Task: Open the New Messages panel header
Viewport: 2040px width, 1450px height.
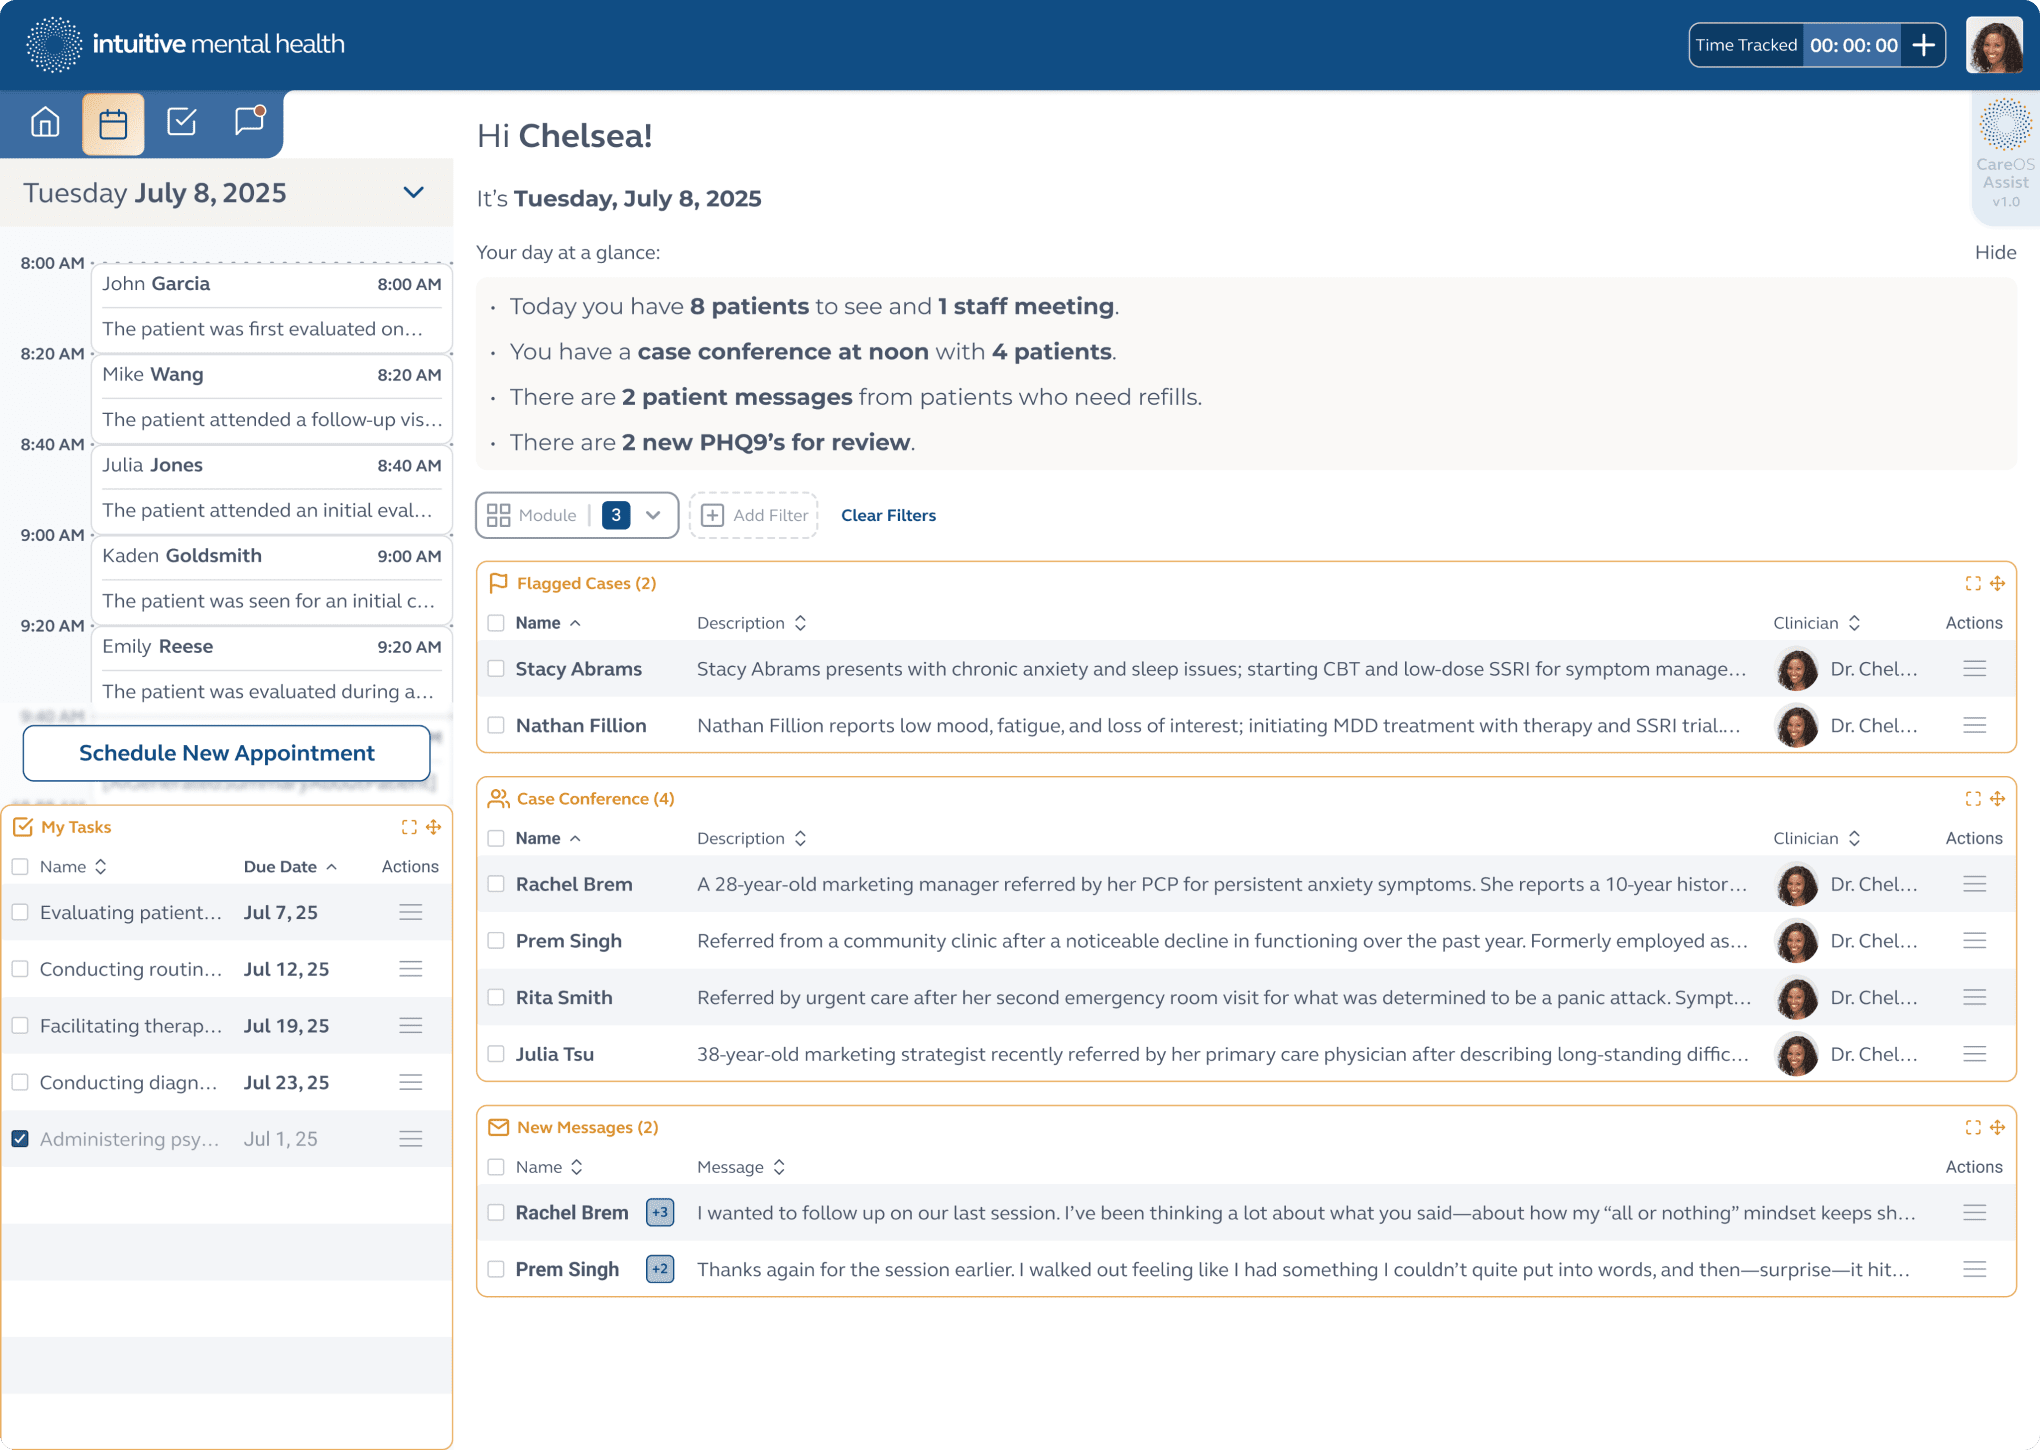Action: (x=587, y=1127)
